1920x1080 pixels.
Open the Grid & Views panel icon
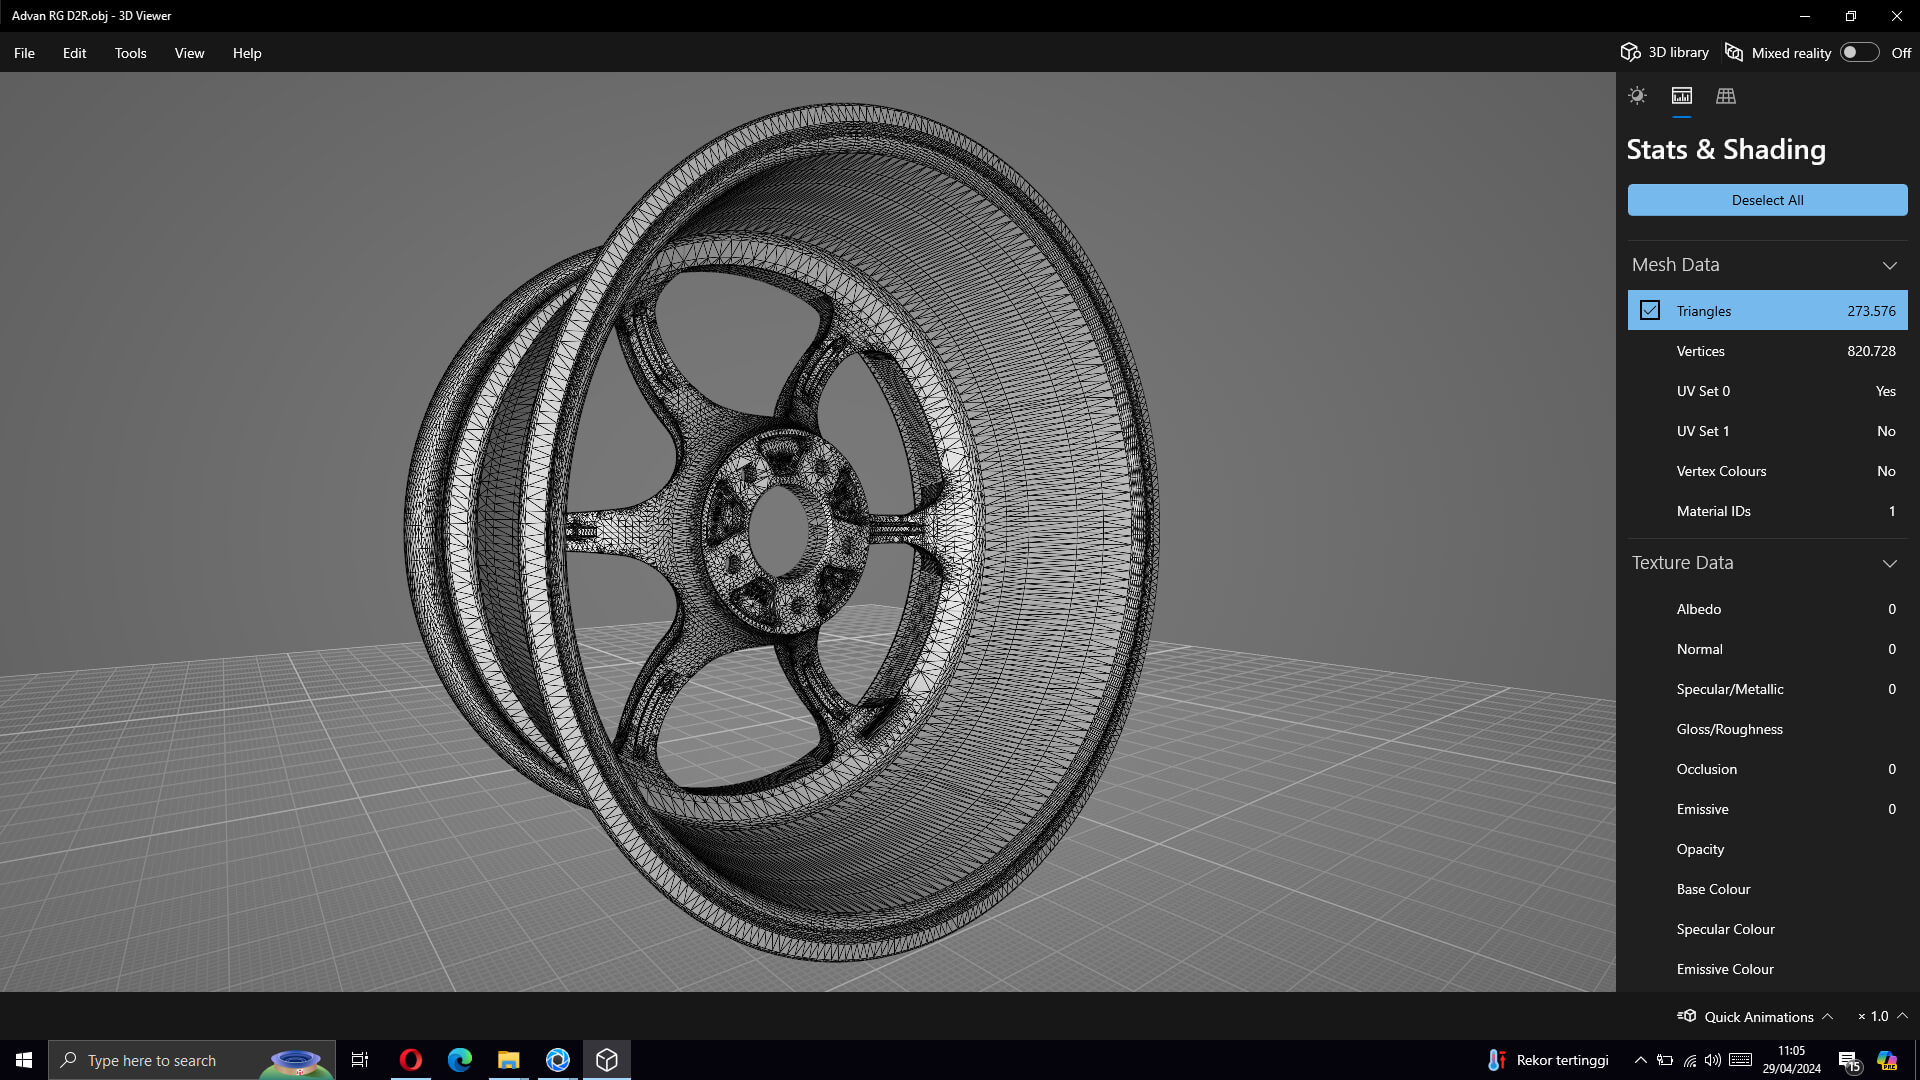point(1726,96)
